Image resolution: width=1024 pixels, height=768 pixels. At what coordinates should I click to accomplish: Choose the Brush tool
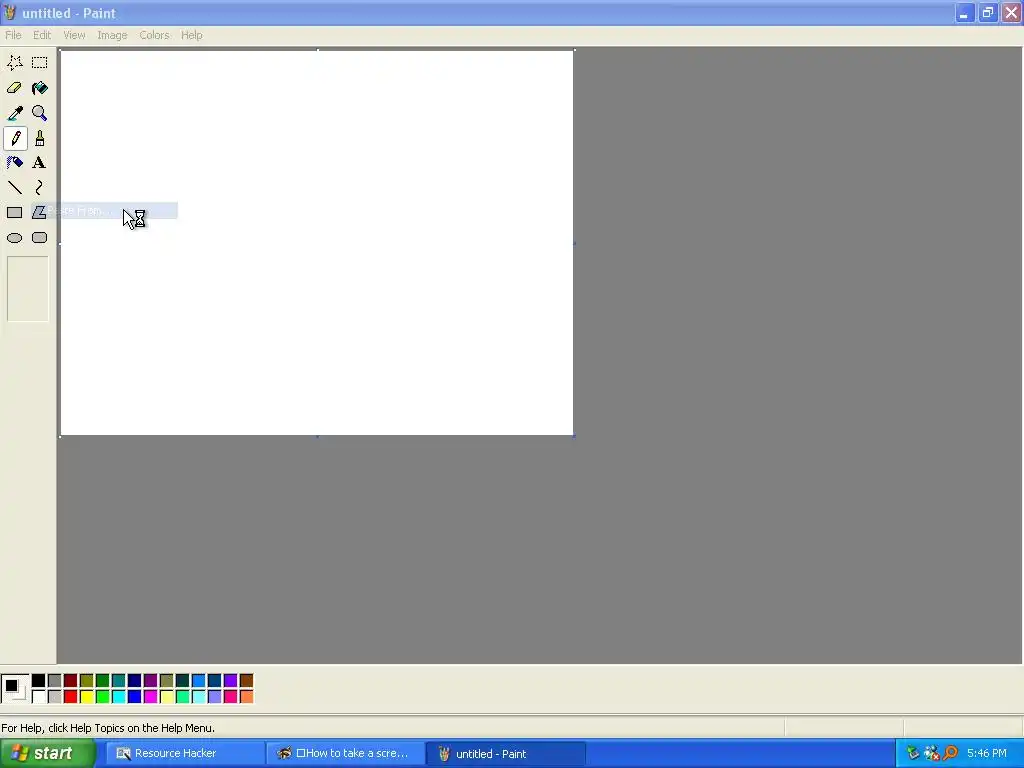(x=40, y=138)
